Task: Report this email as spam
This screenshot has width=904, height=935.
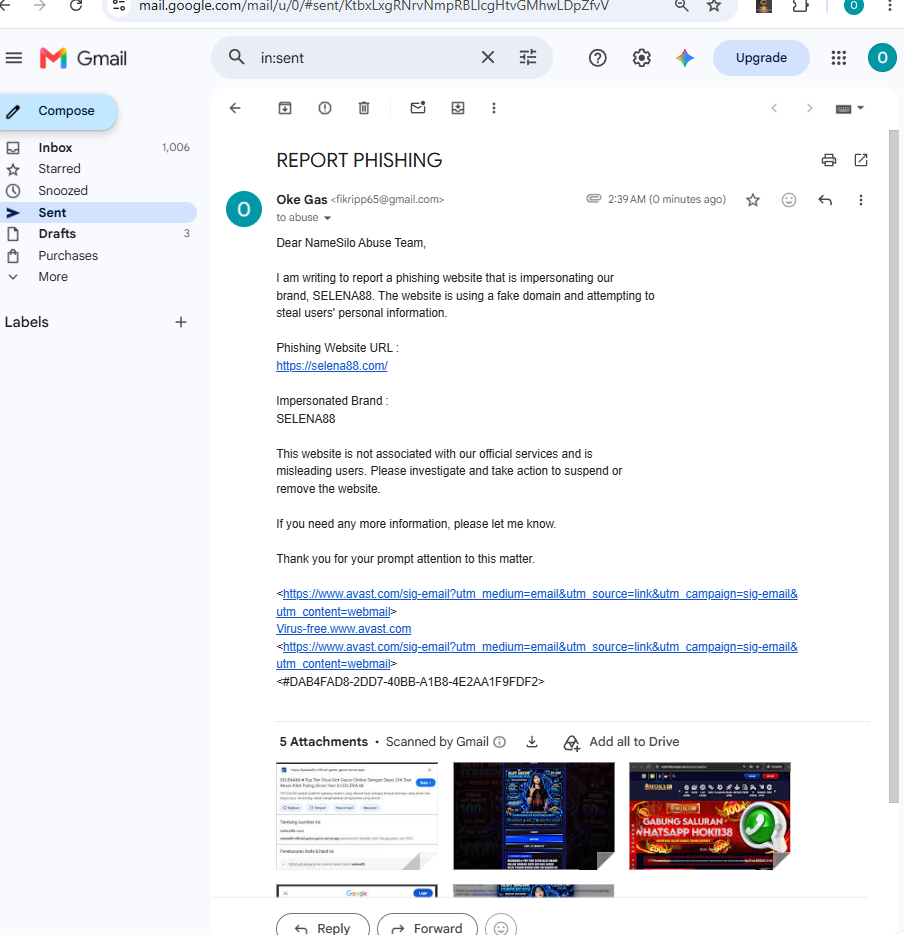Action: [x=324, y=108]
